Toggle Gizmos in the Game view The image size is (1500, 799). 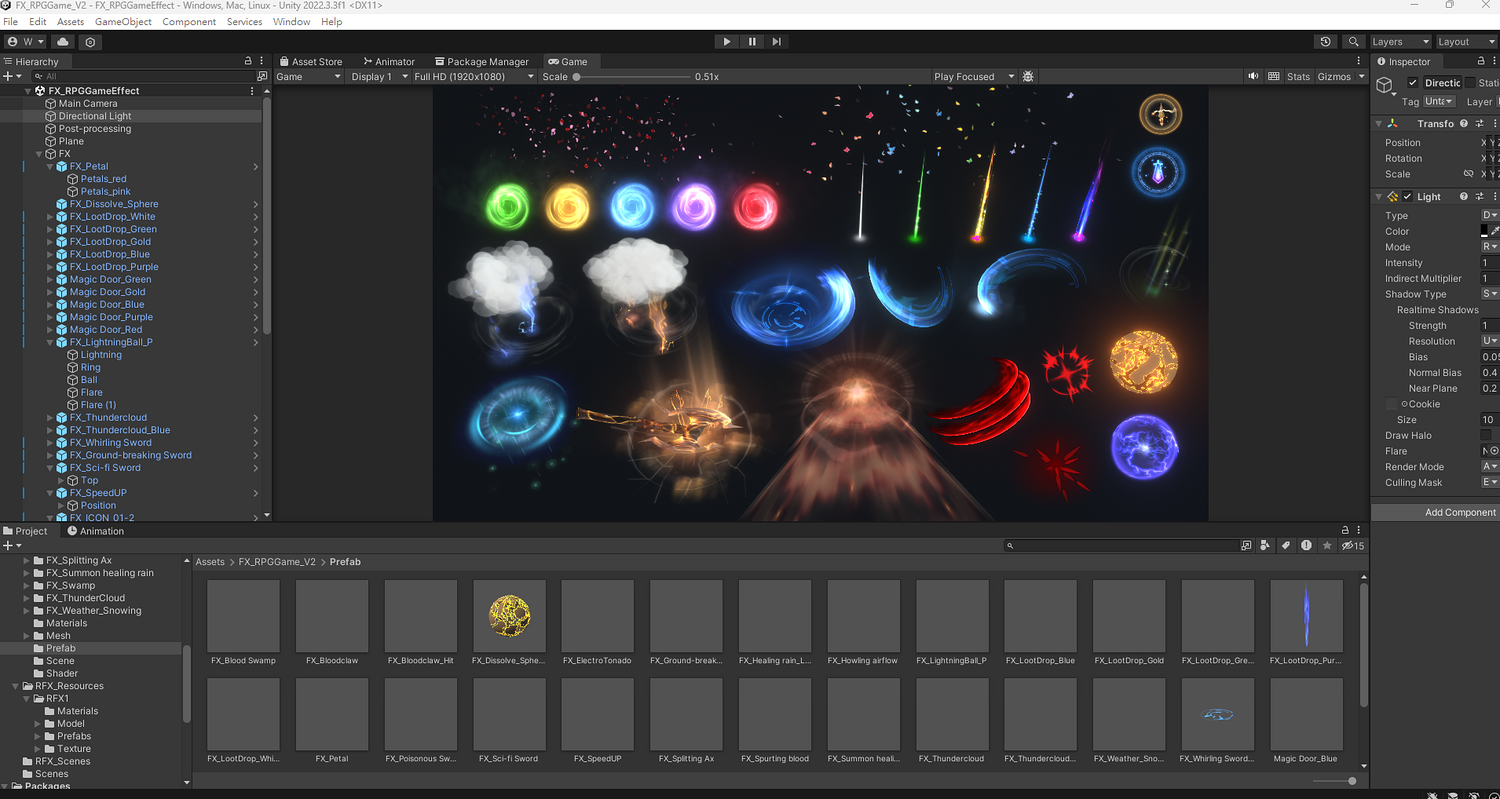(x=1334, y=76)
